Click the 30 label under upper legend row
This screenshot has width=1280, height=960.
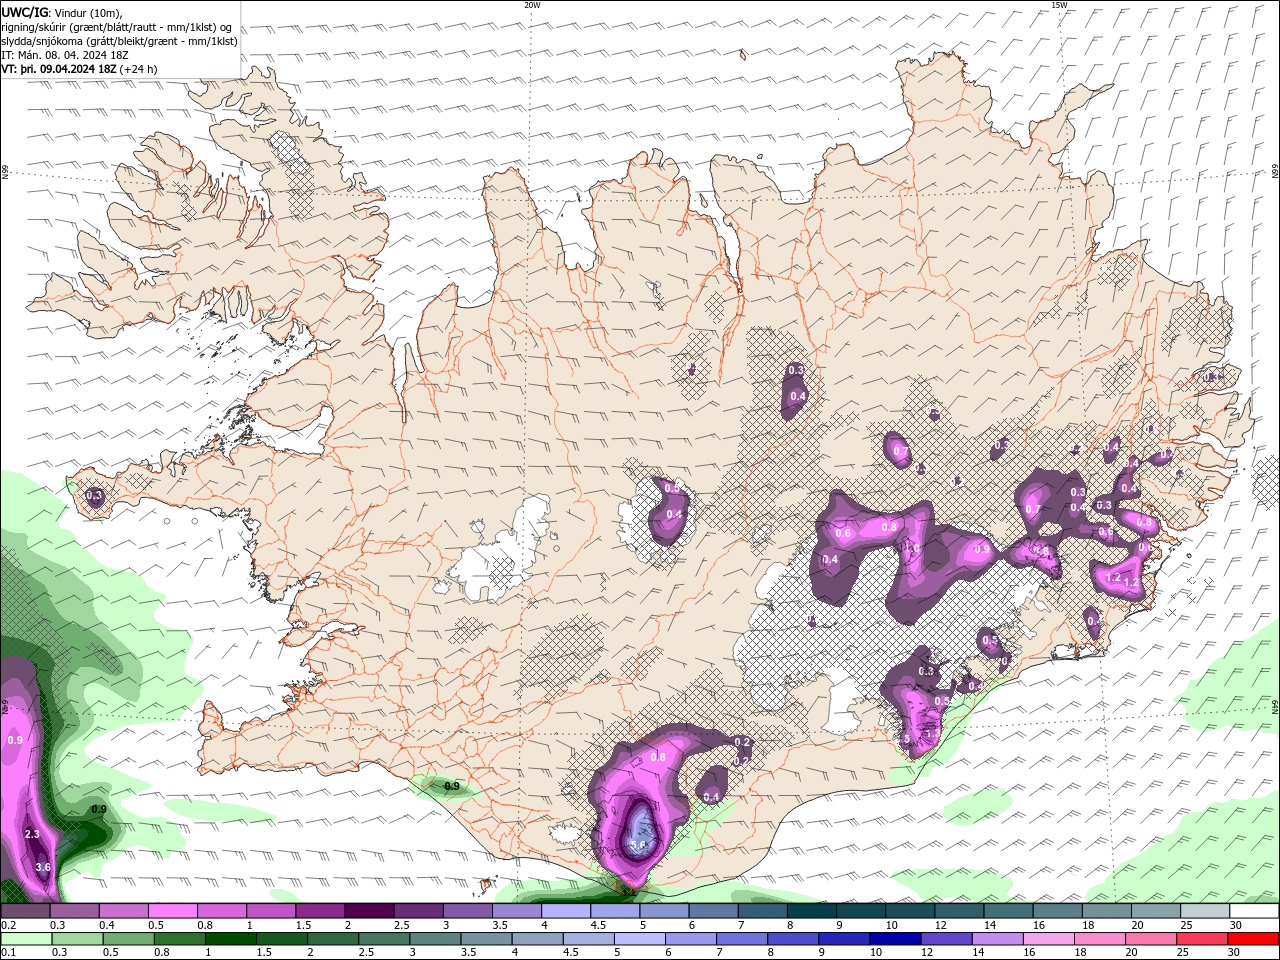pos(1236,925)
